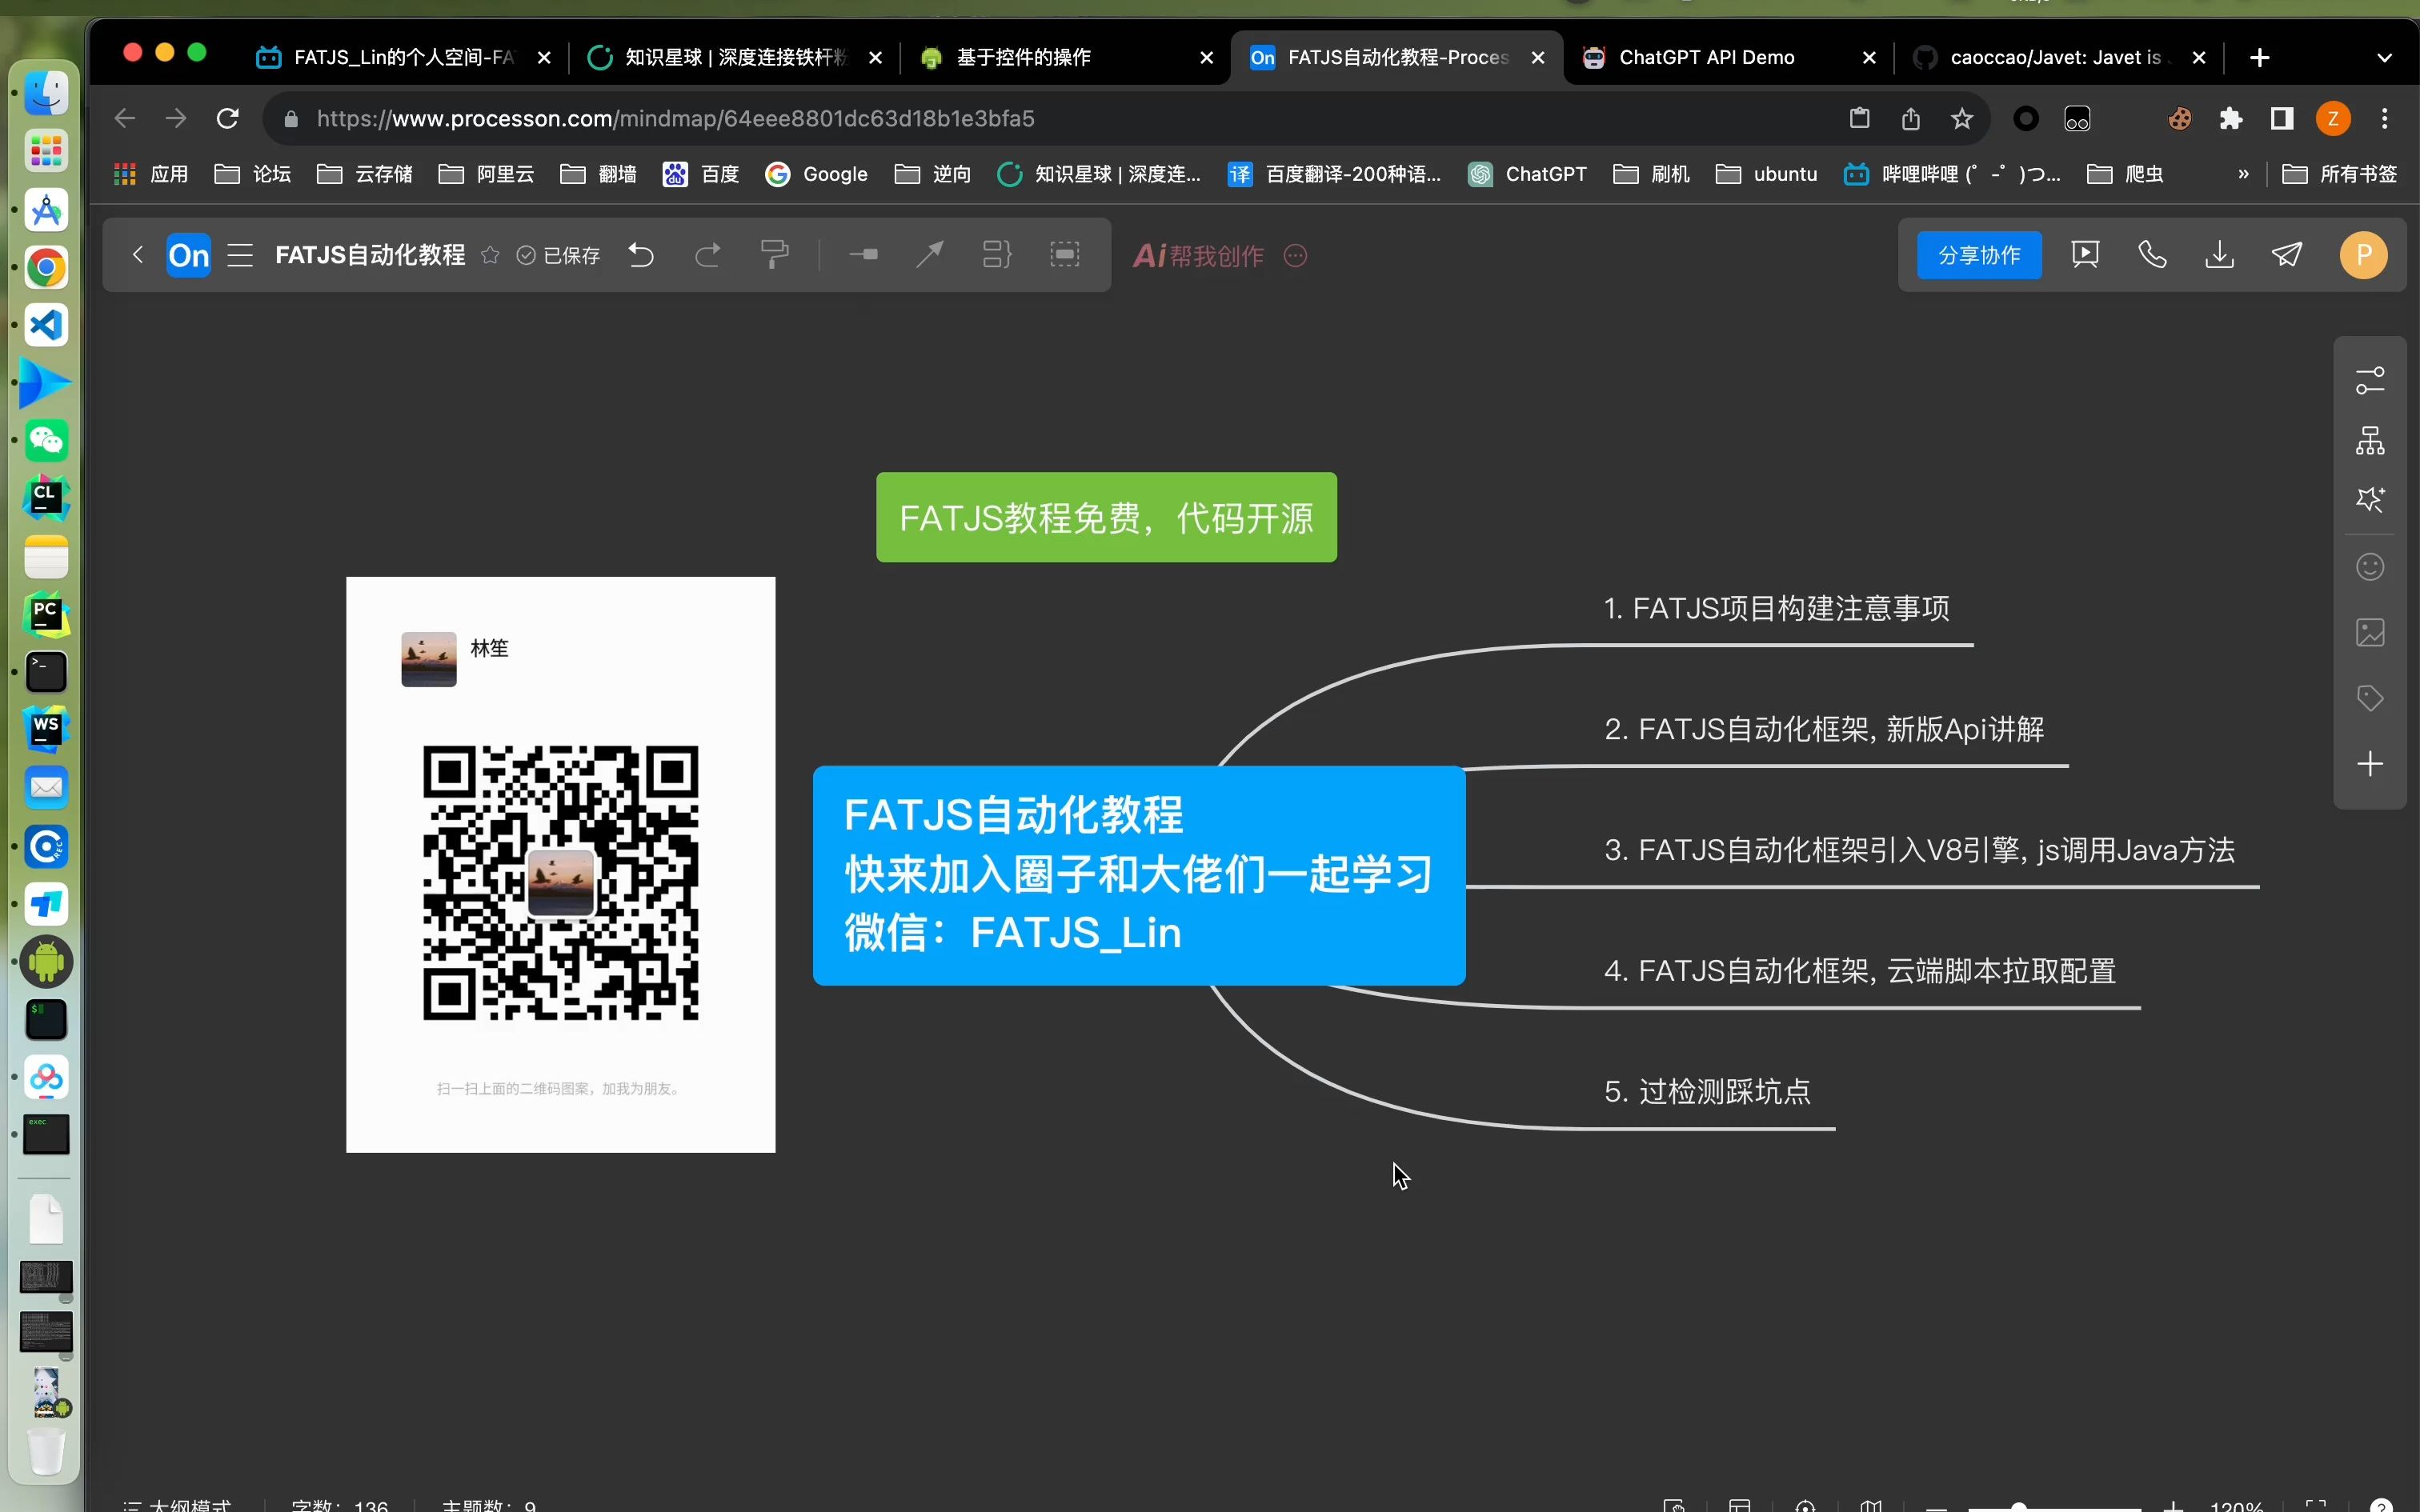This screenshot has width=2420, height=1512.
Task: Open the help question mark button
Action: coord(2381,1505)
